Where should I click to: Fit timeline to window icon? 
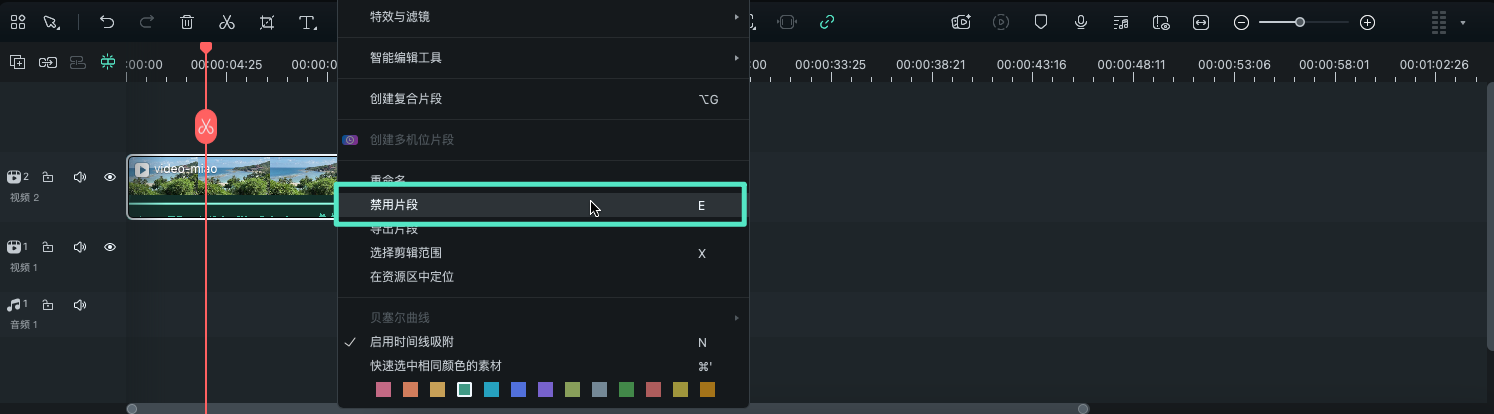1201,22
